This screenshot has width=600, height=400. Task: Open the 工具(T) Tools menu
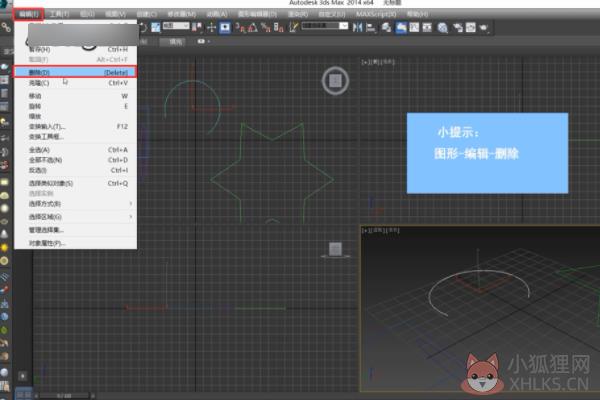coord(59,14)
